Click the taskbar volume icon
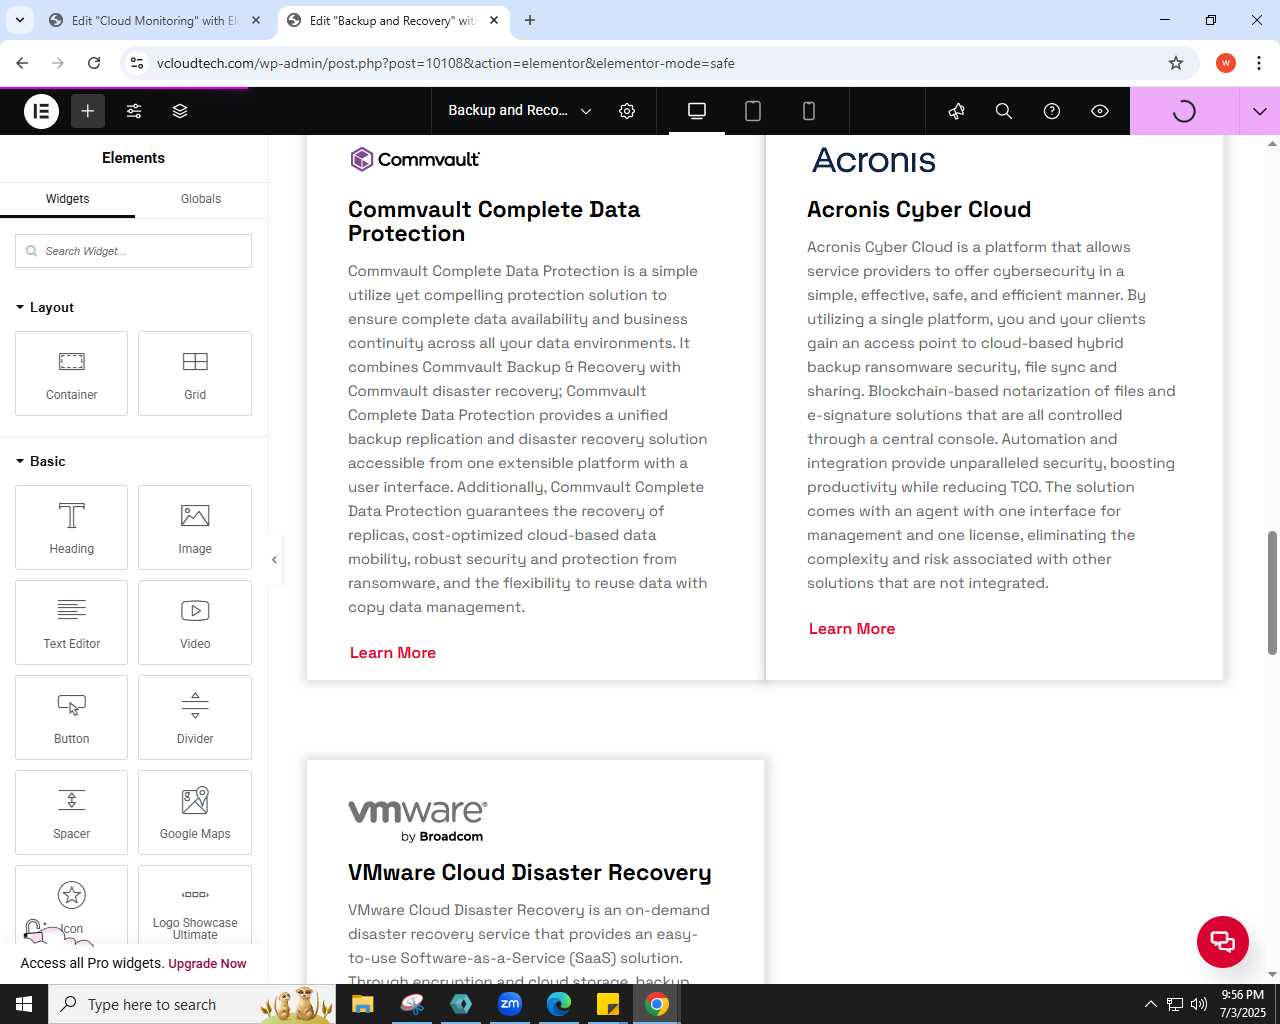1280x1024 pixels. click(x=1199, y=1004)
